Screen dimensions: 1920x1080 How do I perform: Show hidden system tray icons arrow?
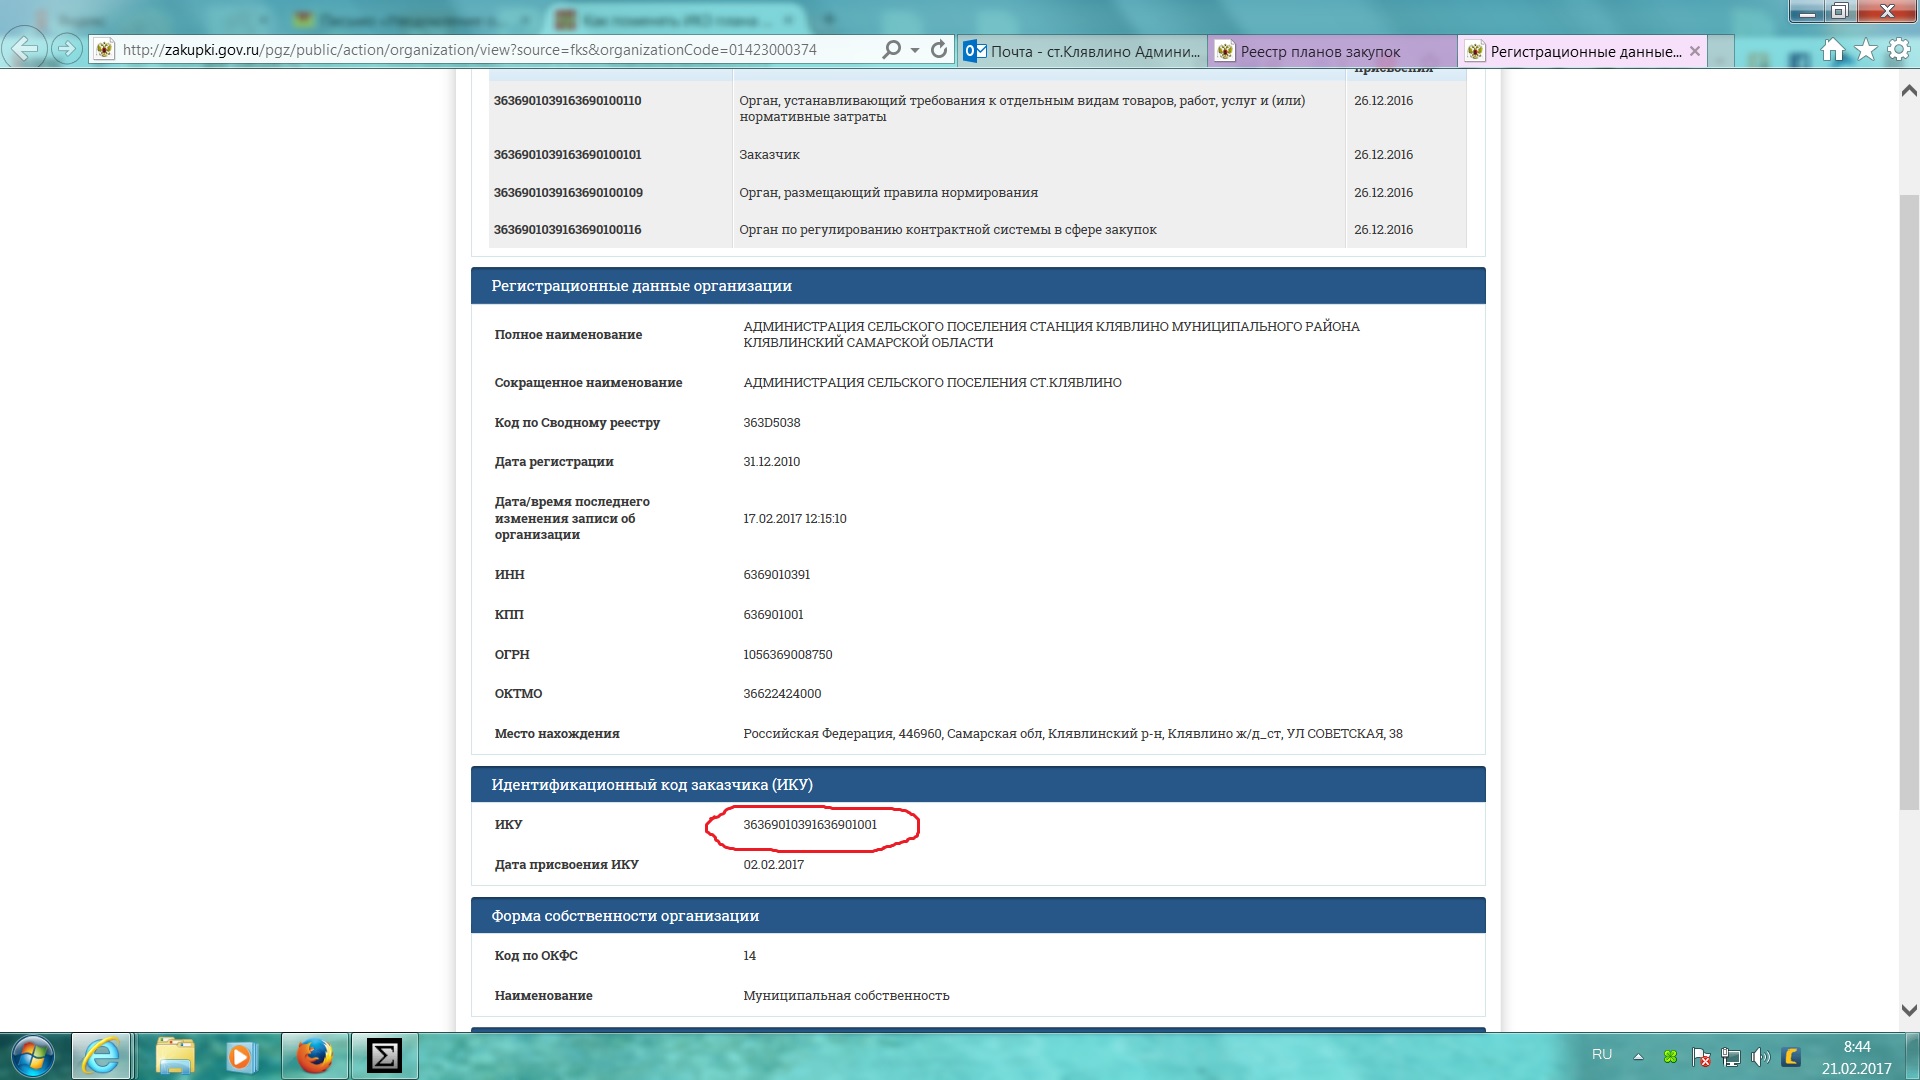point(1638,1056)
